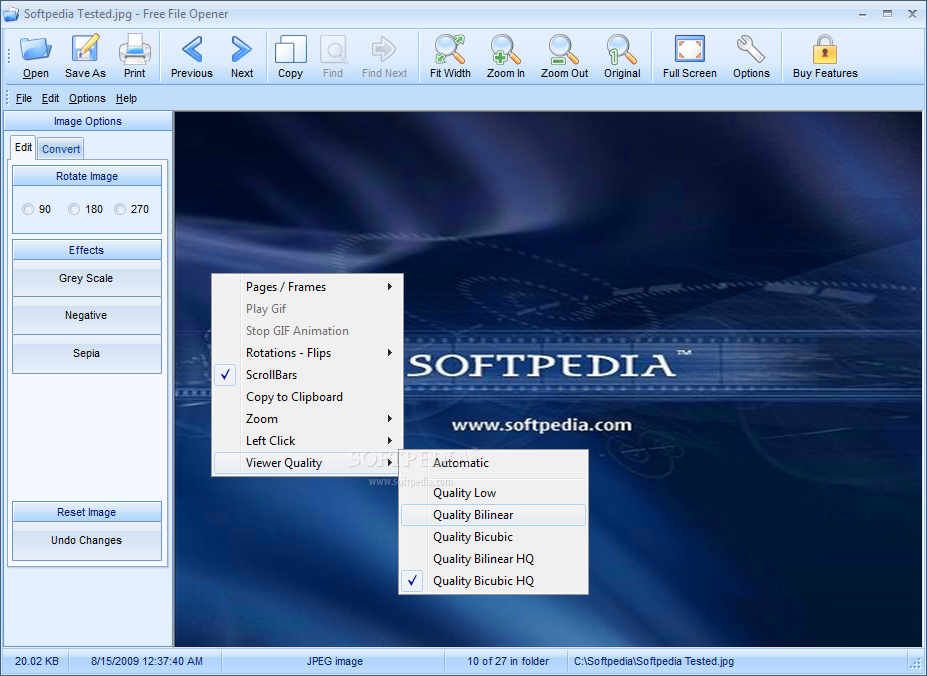927x676 pixels.
Task: Apply the Grey Scale effect
Action: coord(86,278)
